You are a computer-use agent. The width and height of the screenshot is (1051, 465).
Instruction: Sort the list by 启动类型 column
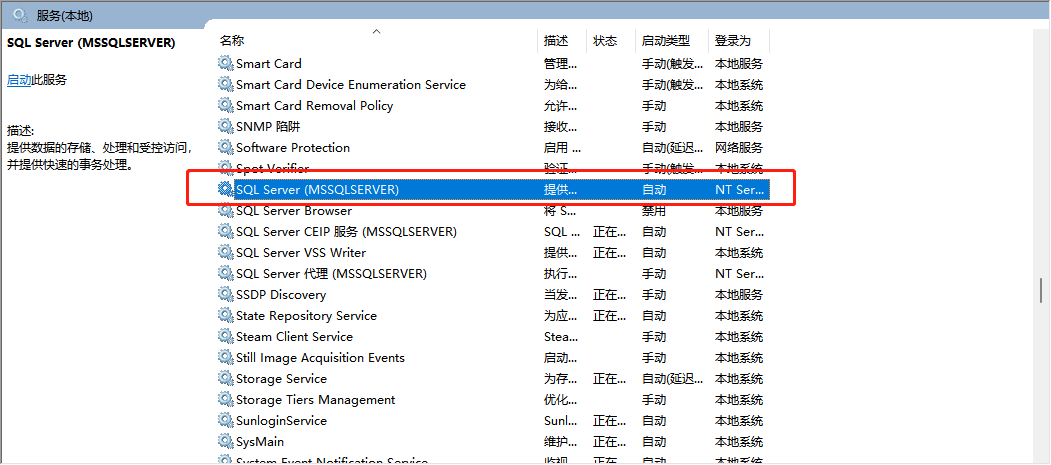tap(665, 41)
